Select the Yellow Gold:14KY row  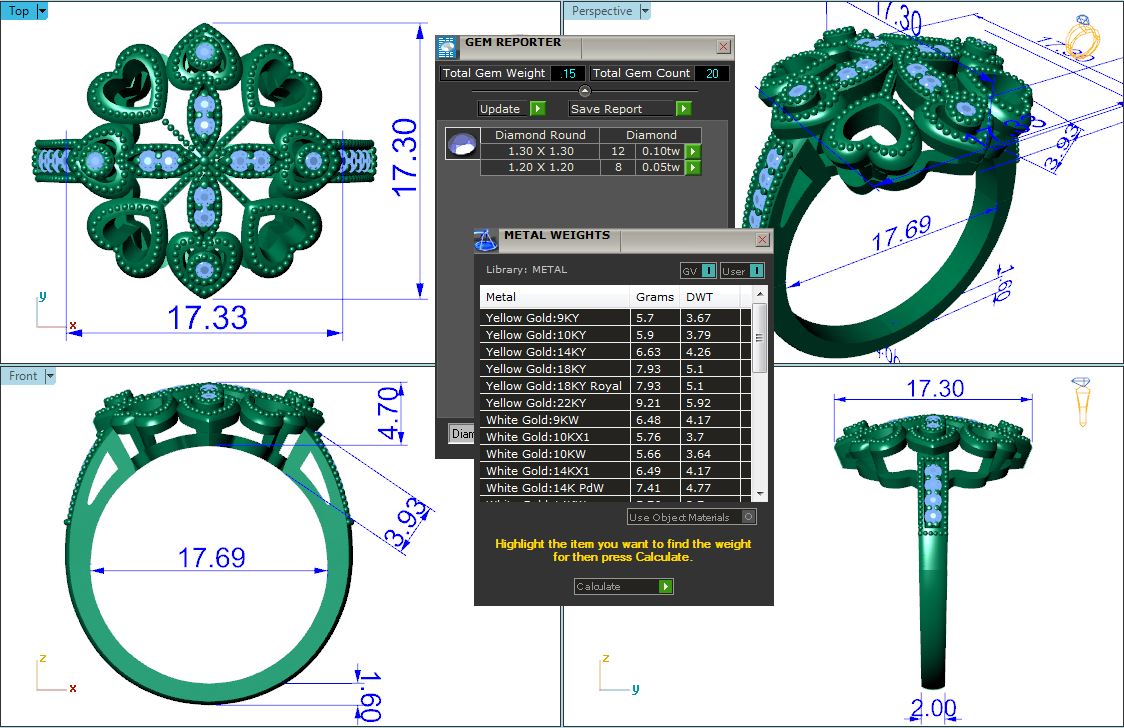(615, 352)
